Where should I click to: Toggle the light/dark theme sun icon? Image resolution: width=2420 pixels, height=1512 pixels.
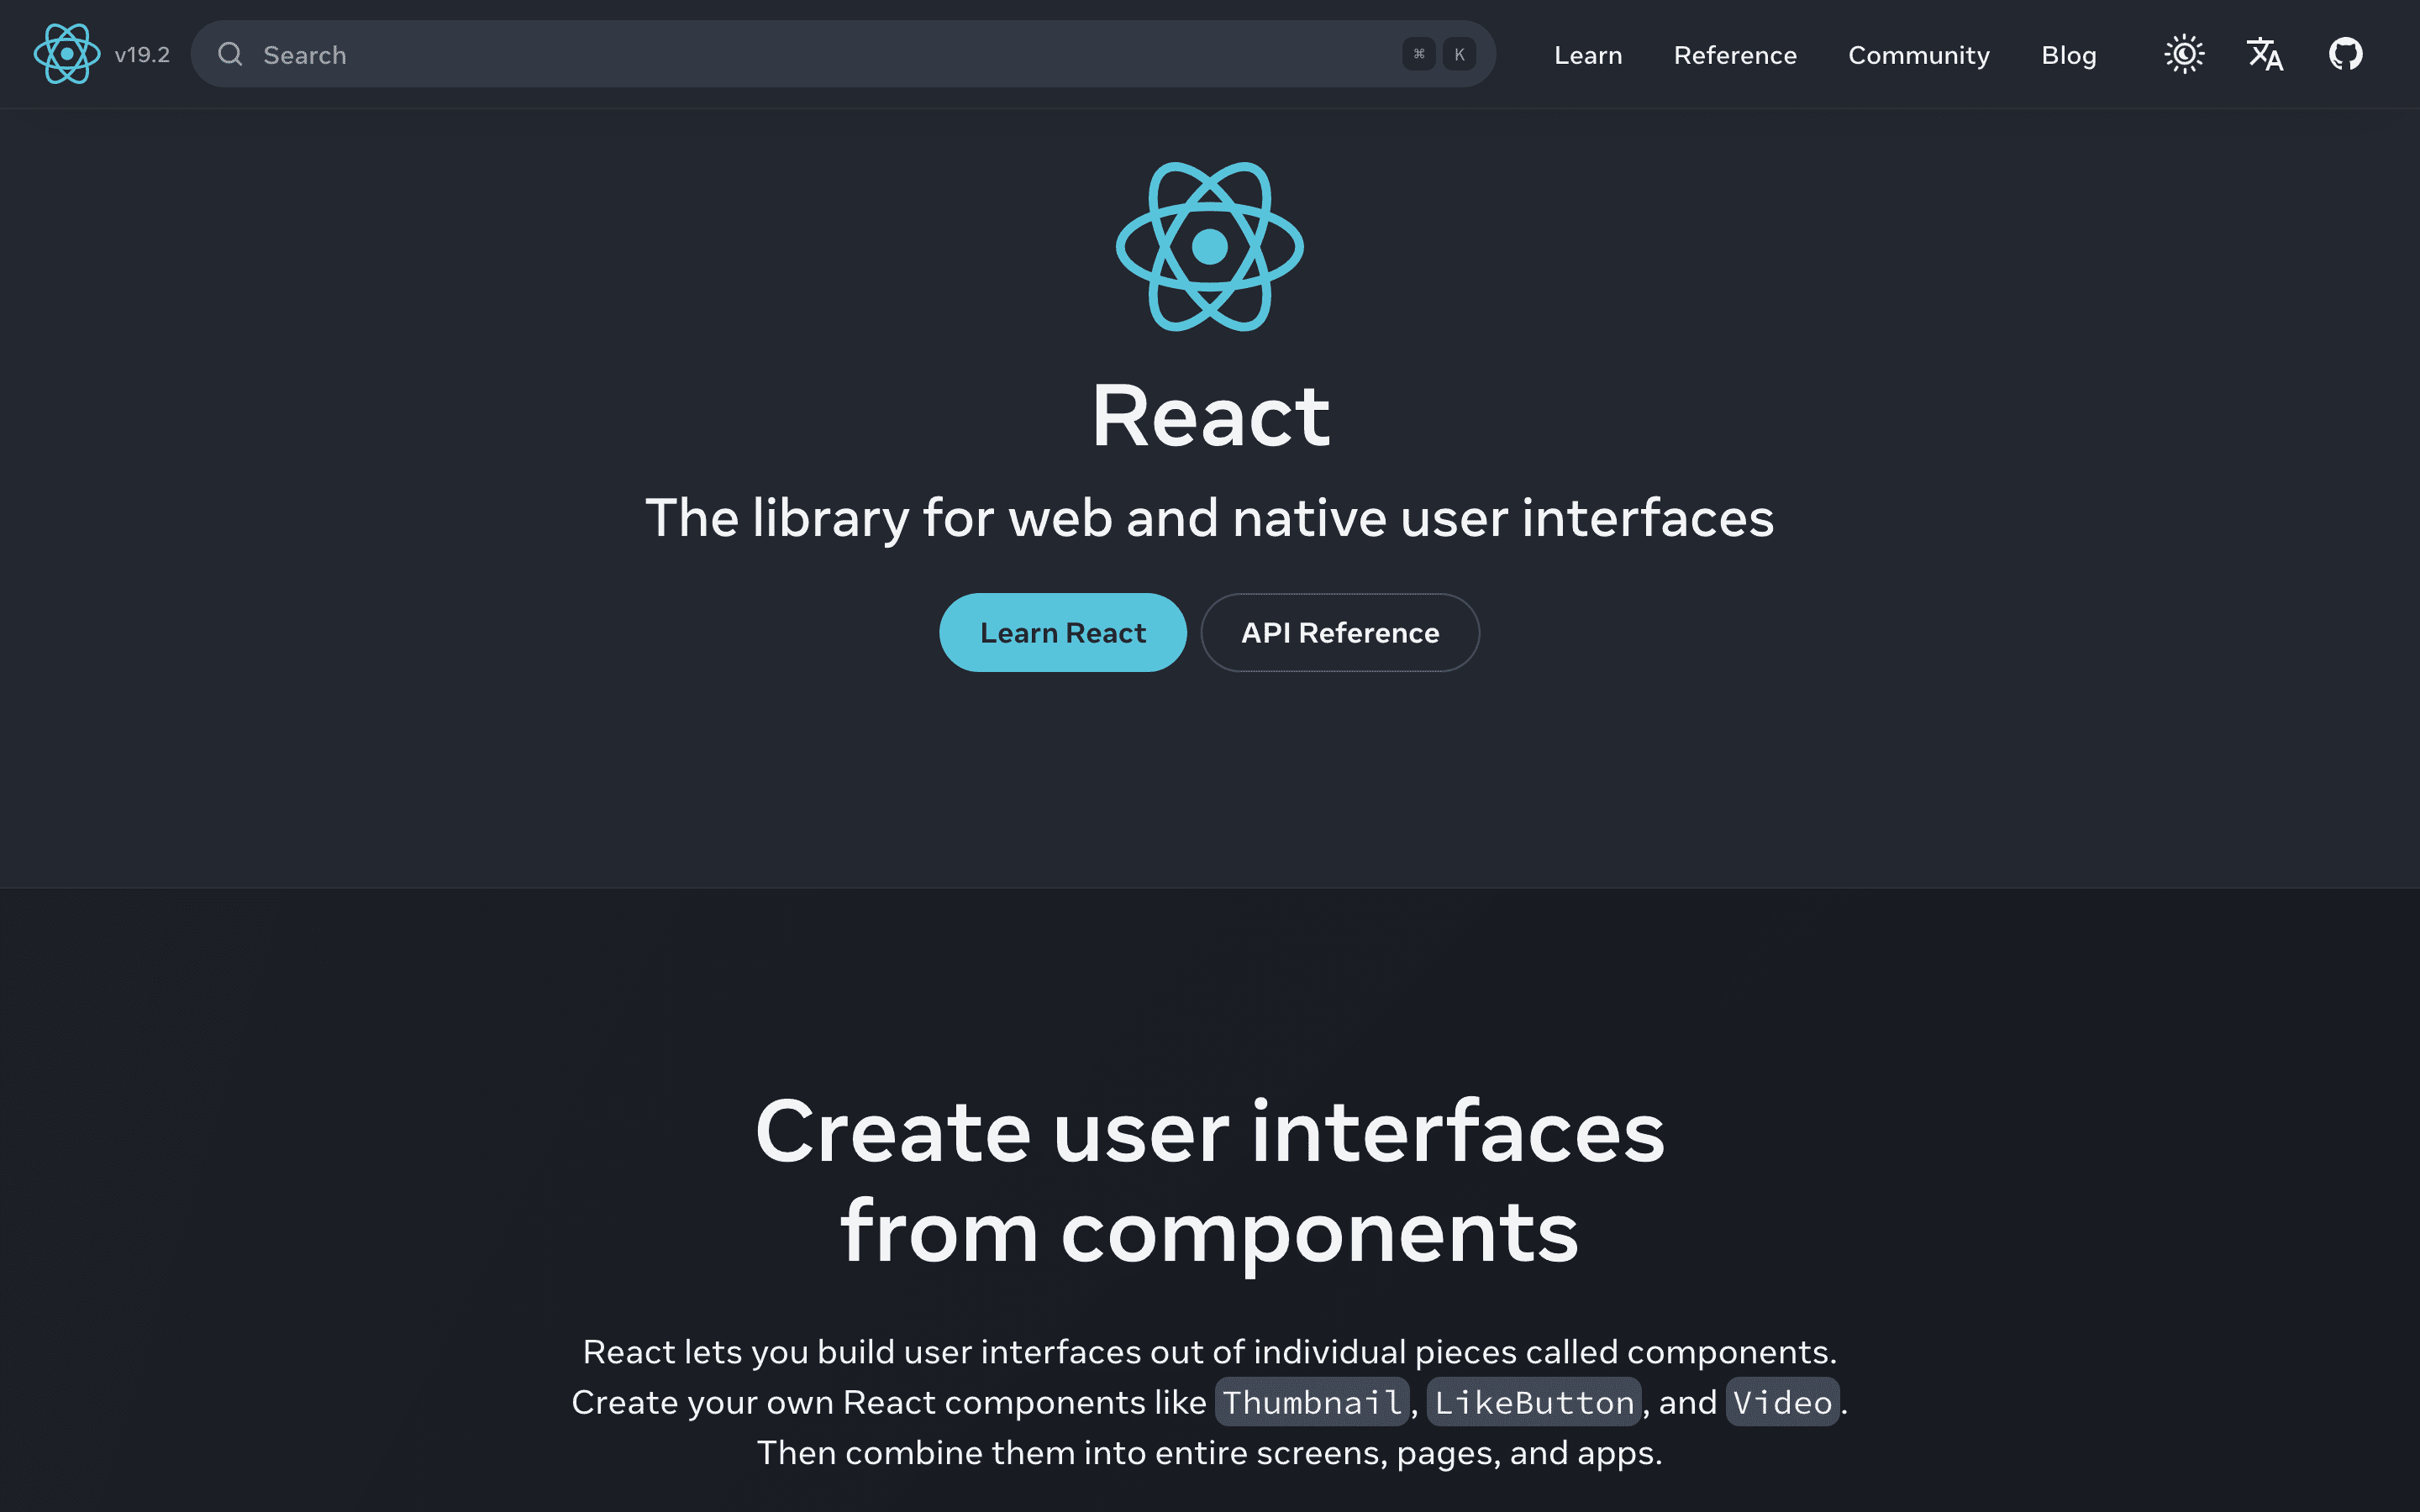click(x=2184, y=54)
